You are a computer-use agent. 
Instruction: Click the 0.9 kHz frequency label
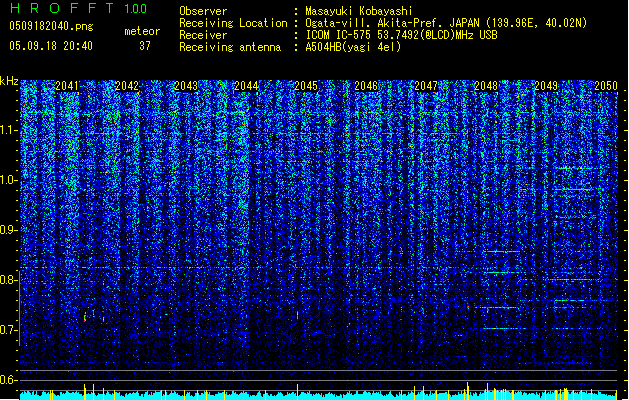tap(9, 230)
